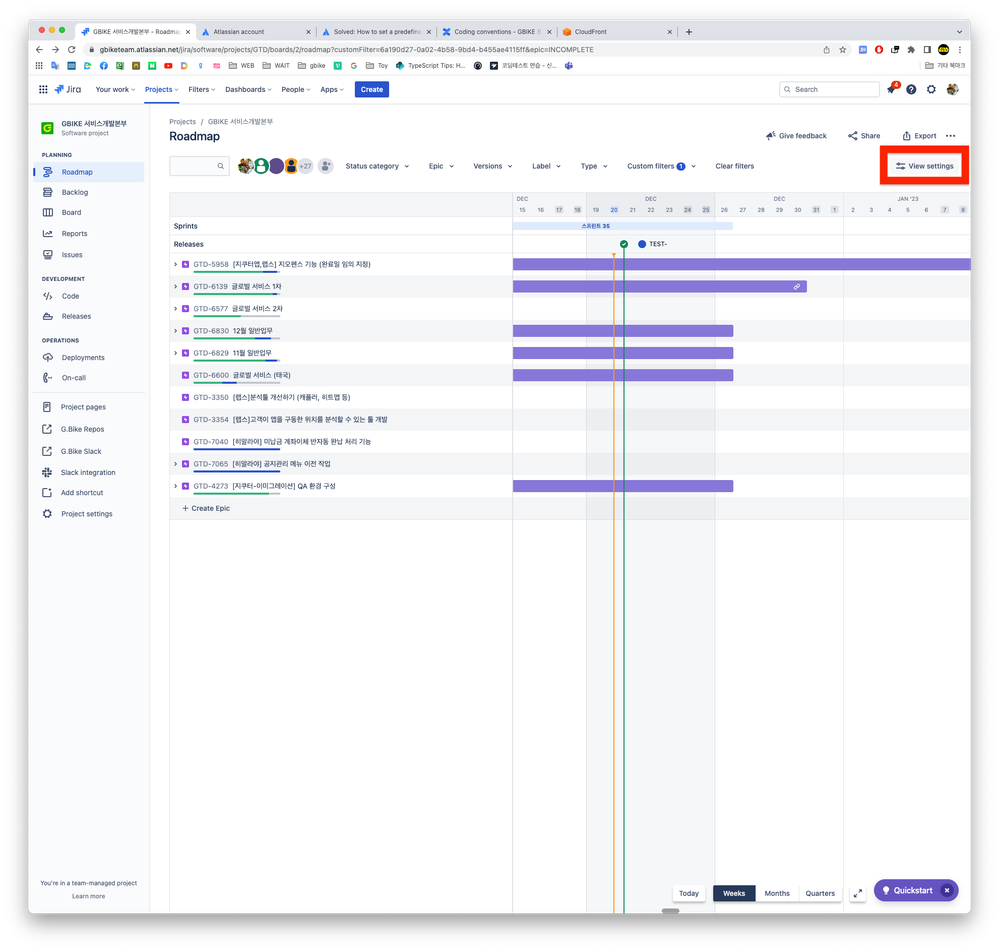Click the blue Create button
999x951 pixels.
coord(371,90)
